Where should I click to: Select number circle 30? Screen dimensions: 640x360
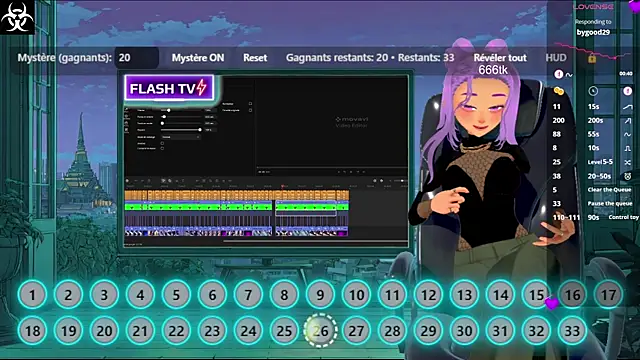tap(464, 330)
